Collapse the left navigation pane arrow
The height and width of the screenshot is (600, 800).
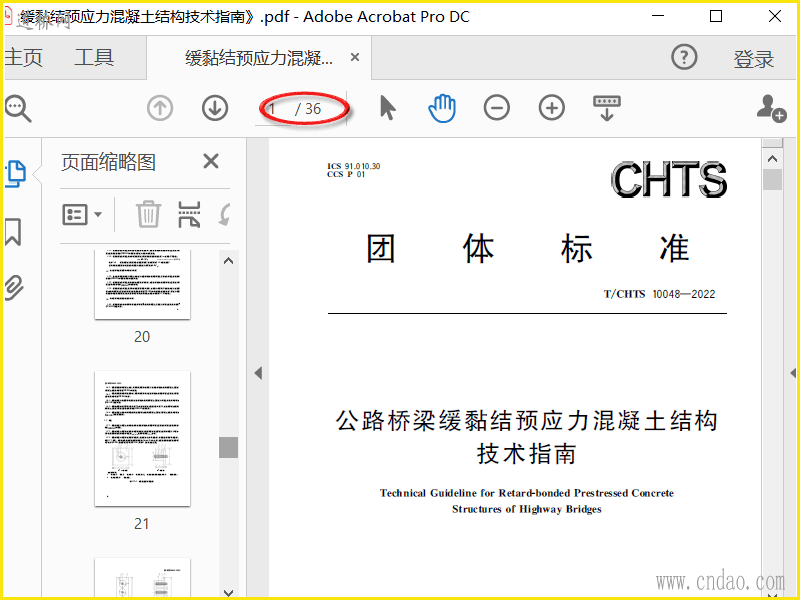tap(258, 373)
